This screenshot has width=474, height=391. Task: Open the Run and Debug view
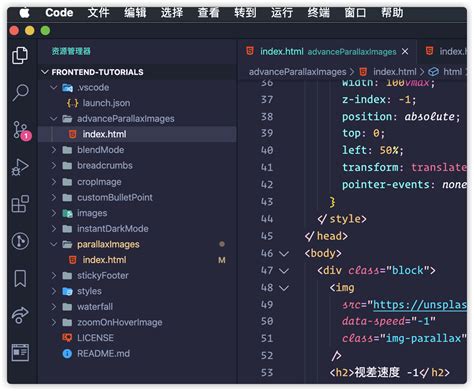(x=20, y=167)
